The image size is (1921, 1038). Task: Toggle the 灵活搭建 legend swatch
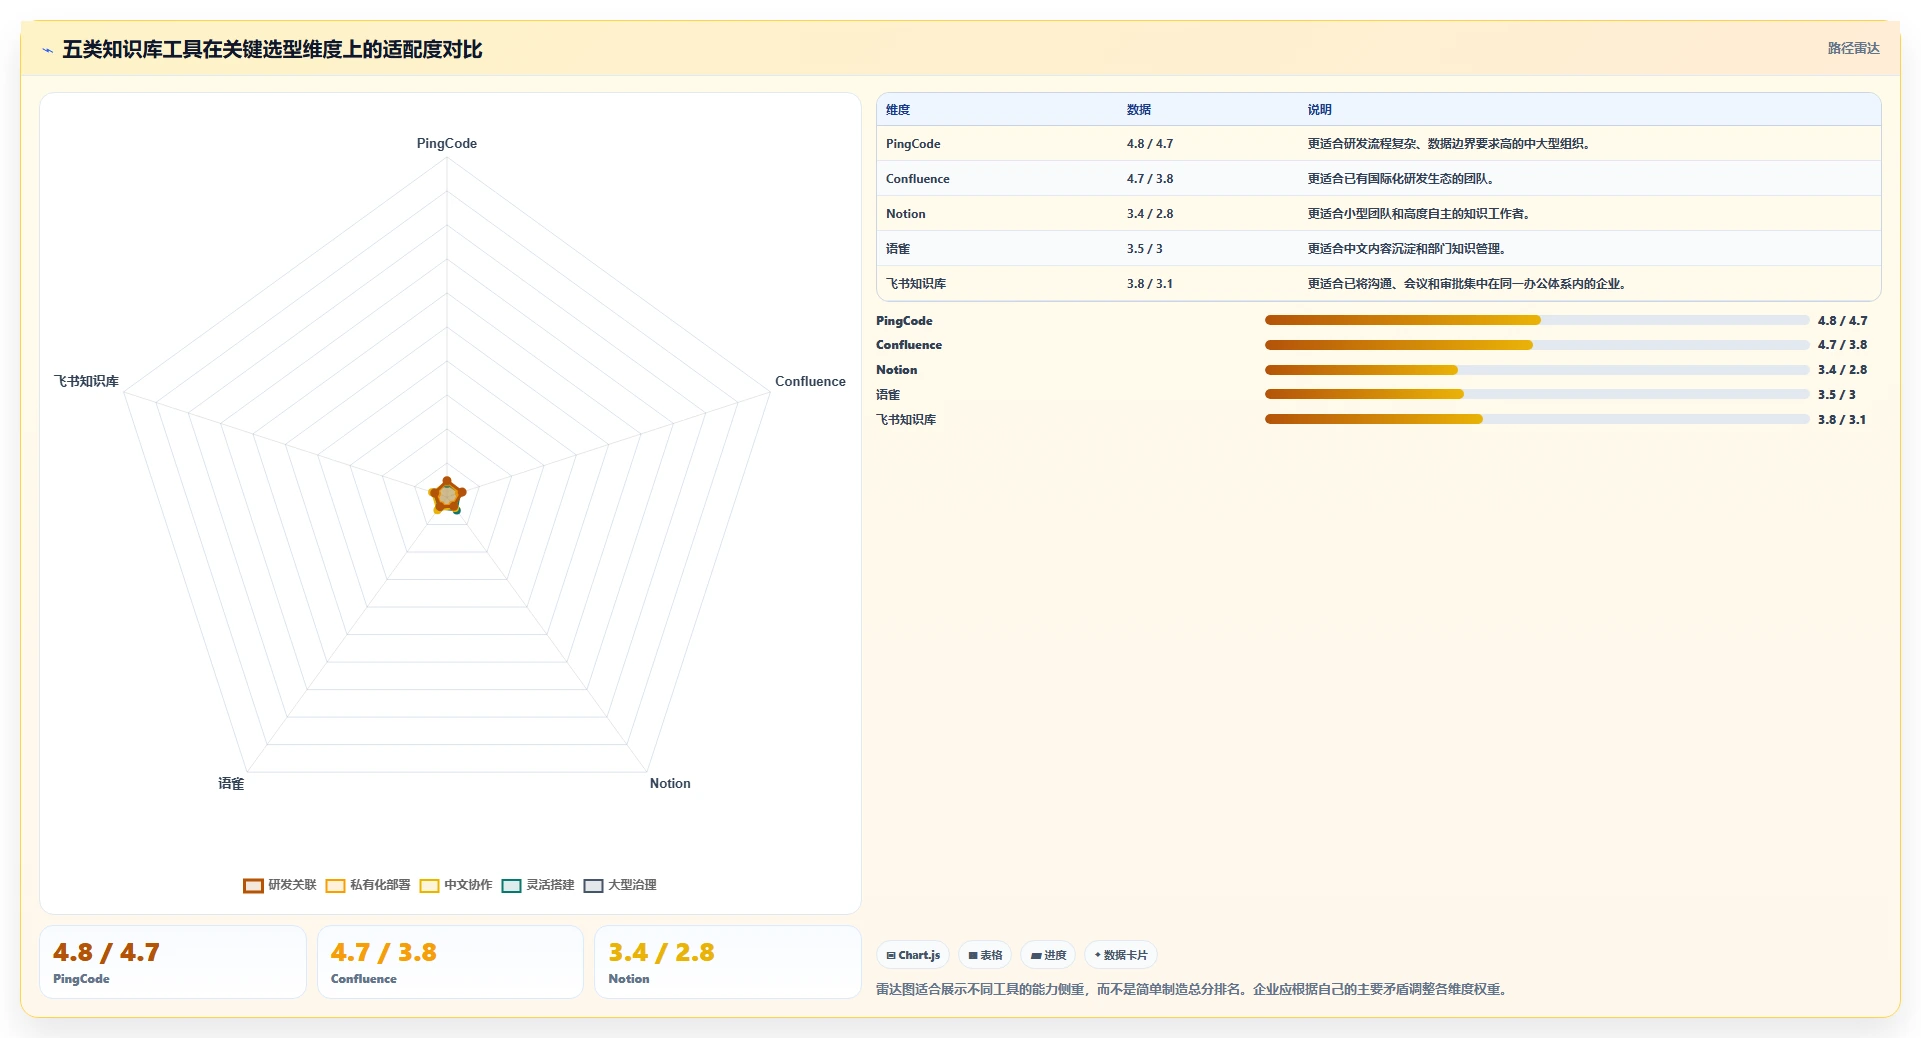(511, 885)
